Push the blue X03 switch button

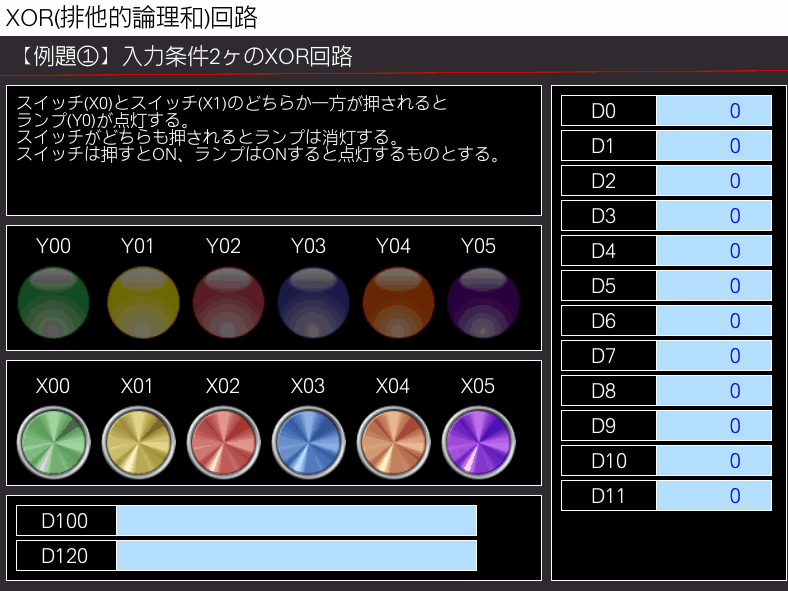[x=309, y=443]
